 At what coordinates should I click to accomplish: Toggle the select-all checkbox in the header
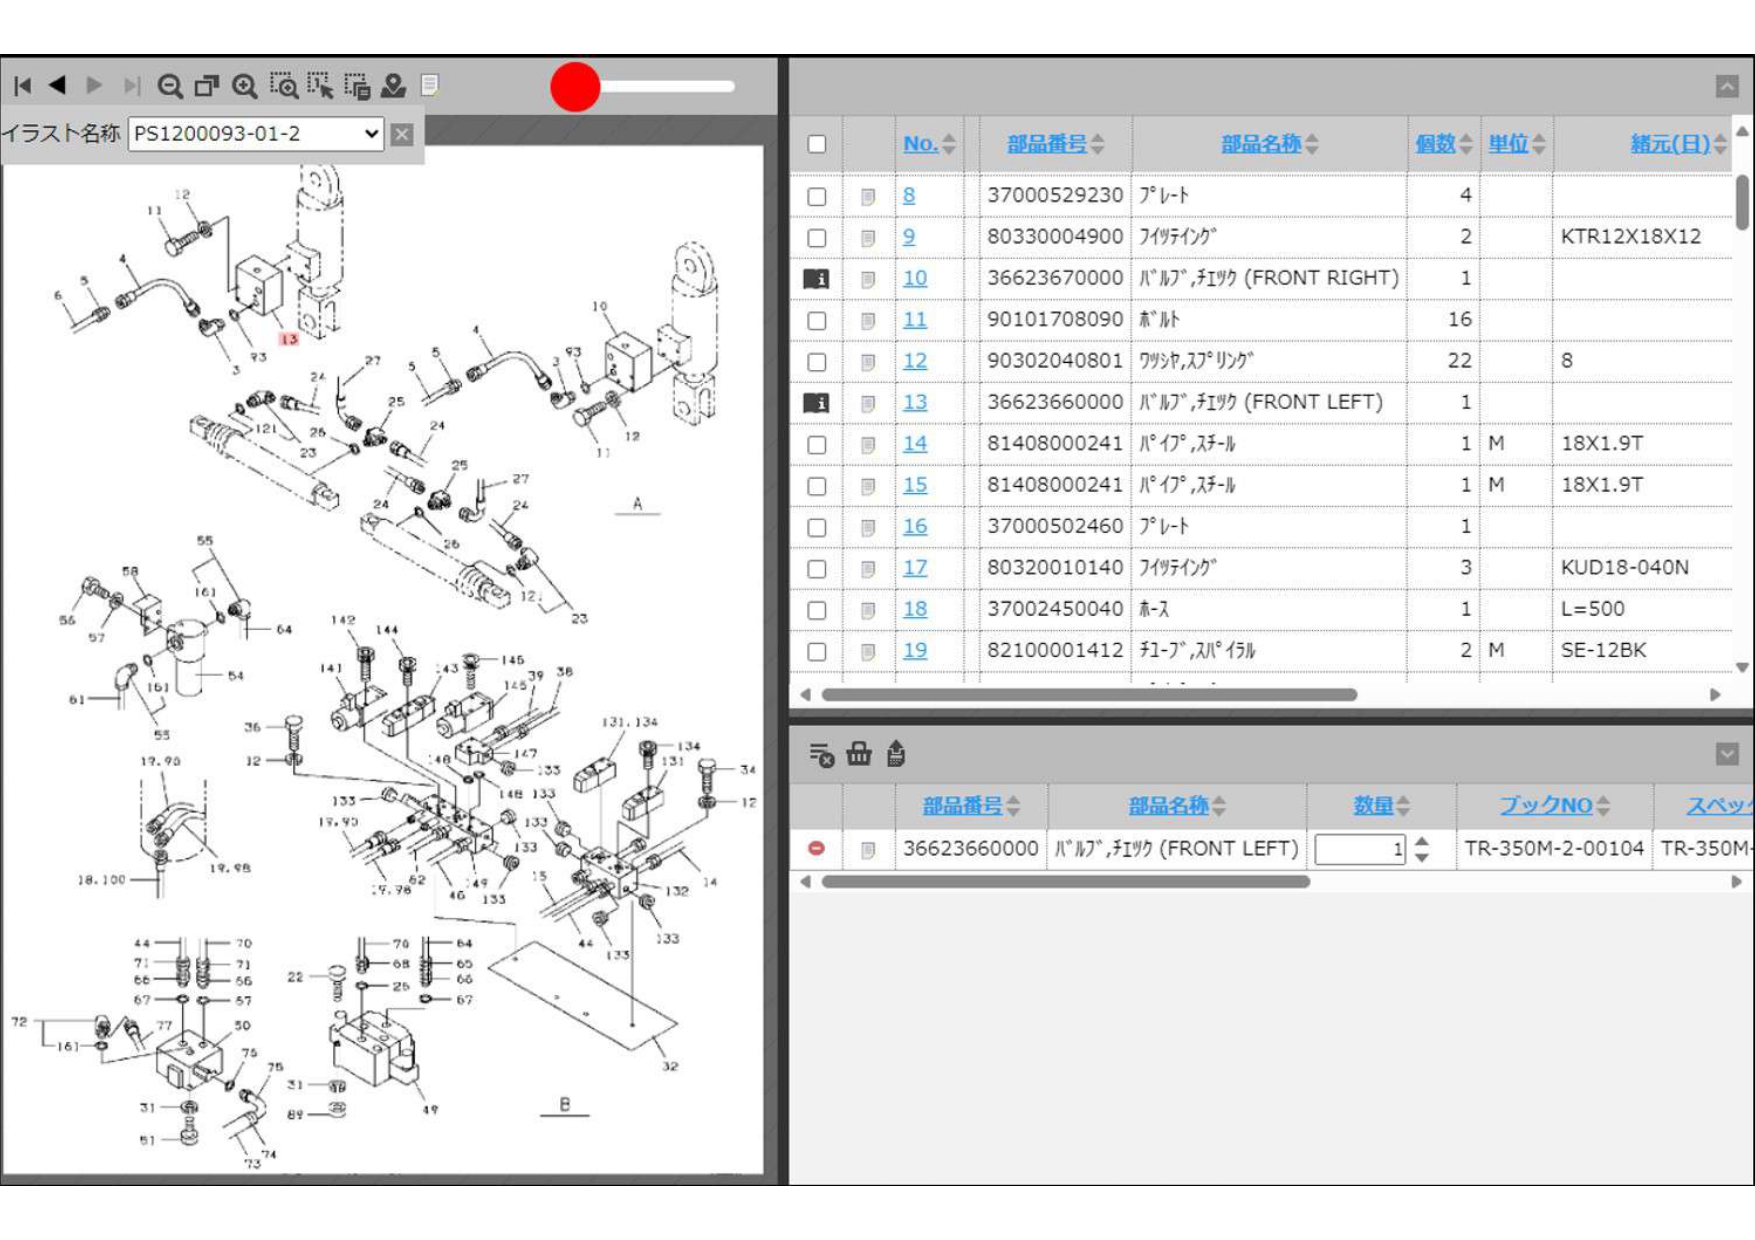point(816,144)
